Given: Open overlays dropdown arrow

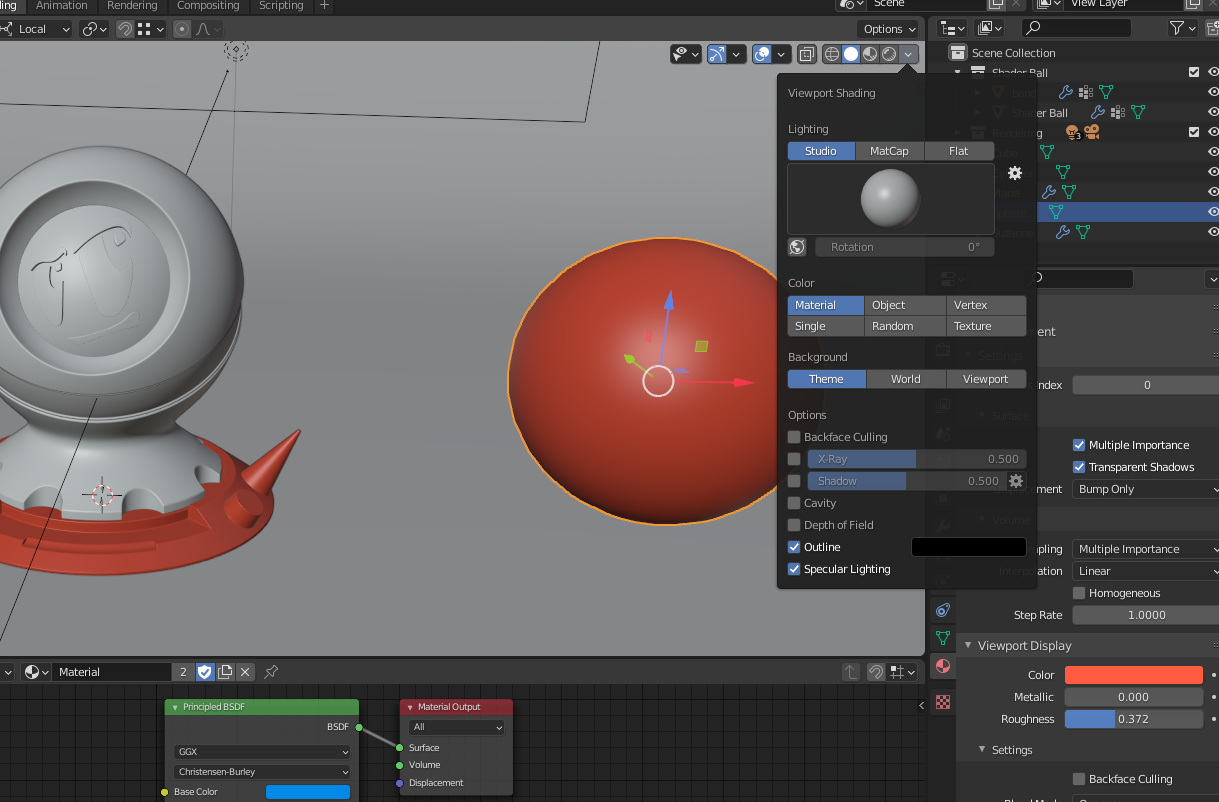Looking at the screenshot, I should (781, 54).
